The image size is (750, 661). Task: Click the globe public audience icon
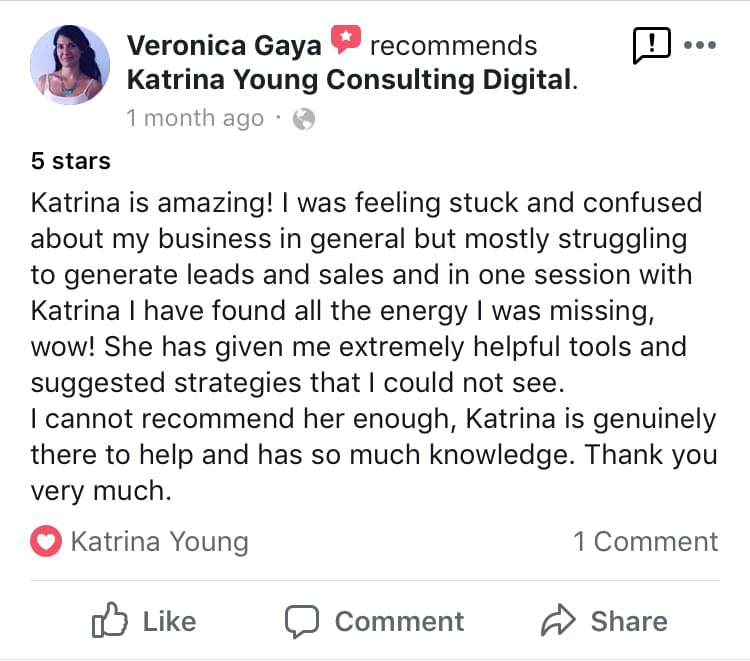(x=303, y=119)
